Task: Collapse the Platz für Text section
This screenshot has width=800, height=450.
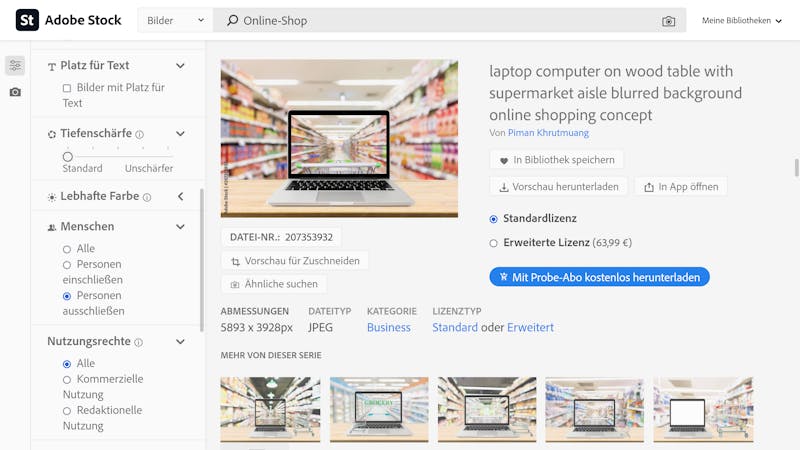Action: [180, 66]
